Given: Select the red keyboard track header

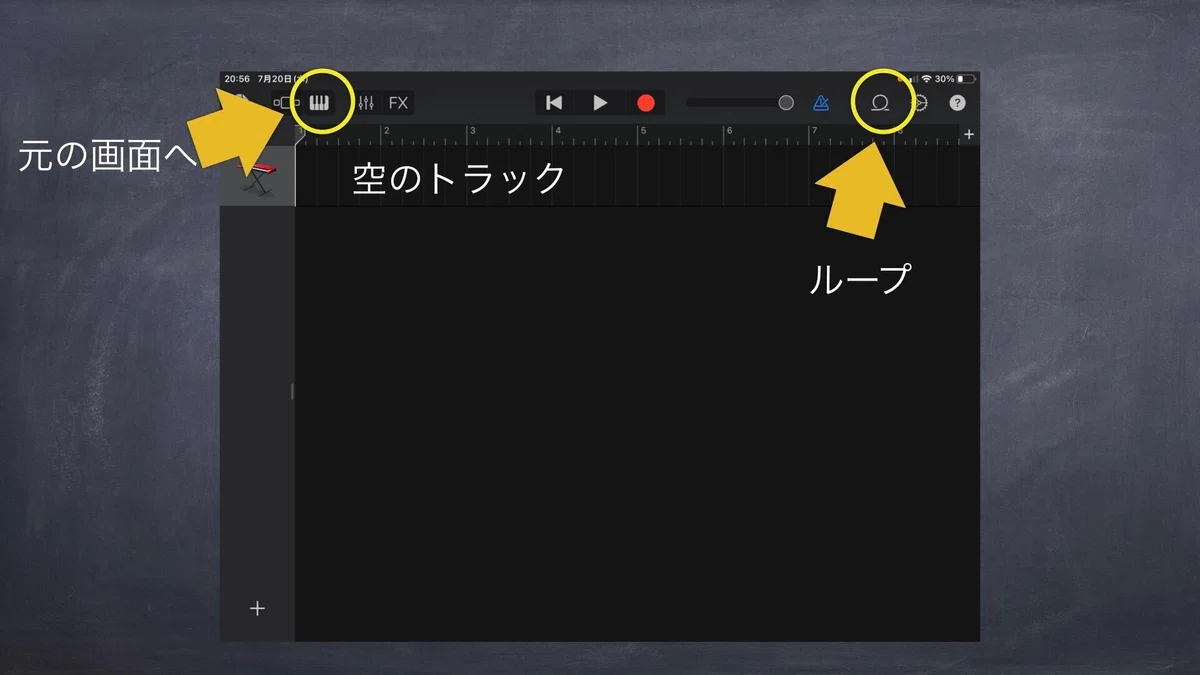Looking at the screenshot, I should [258, 177].
